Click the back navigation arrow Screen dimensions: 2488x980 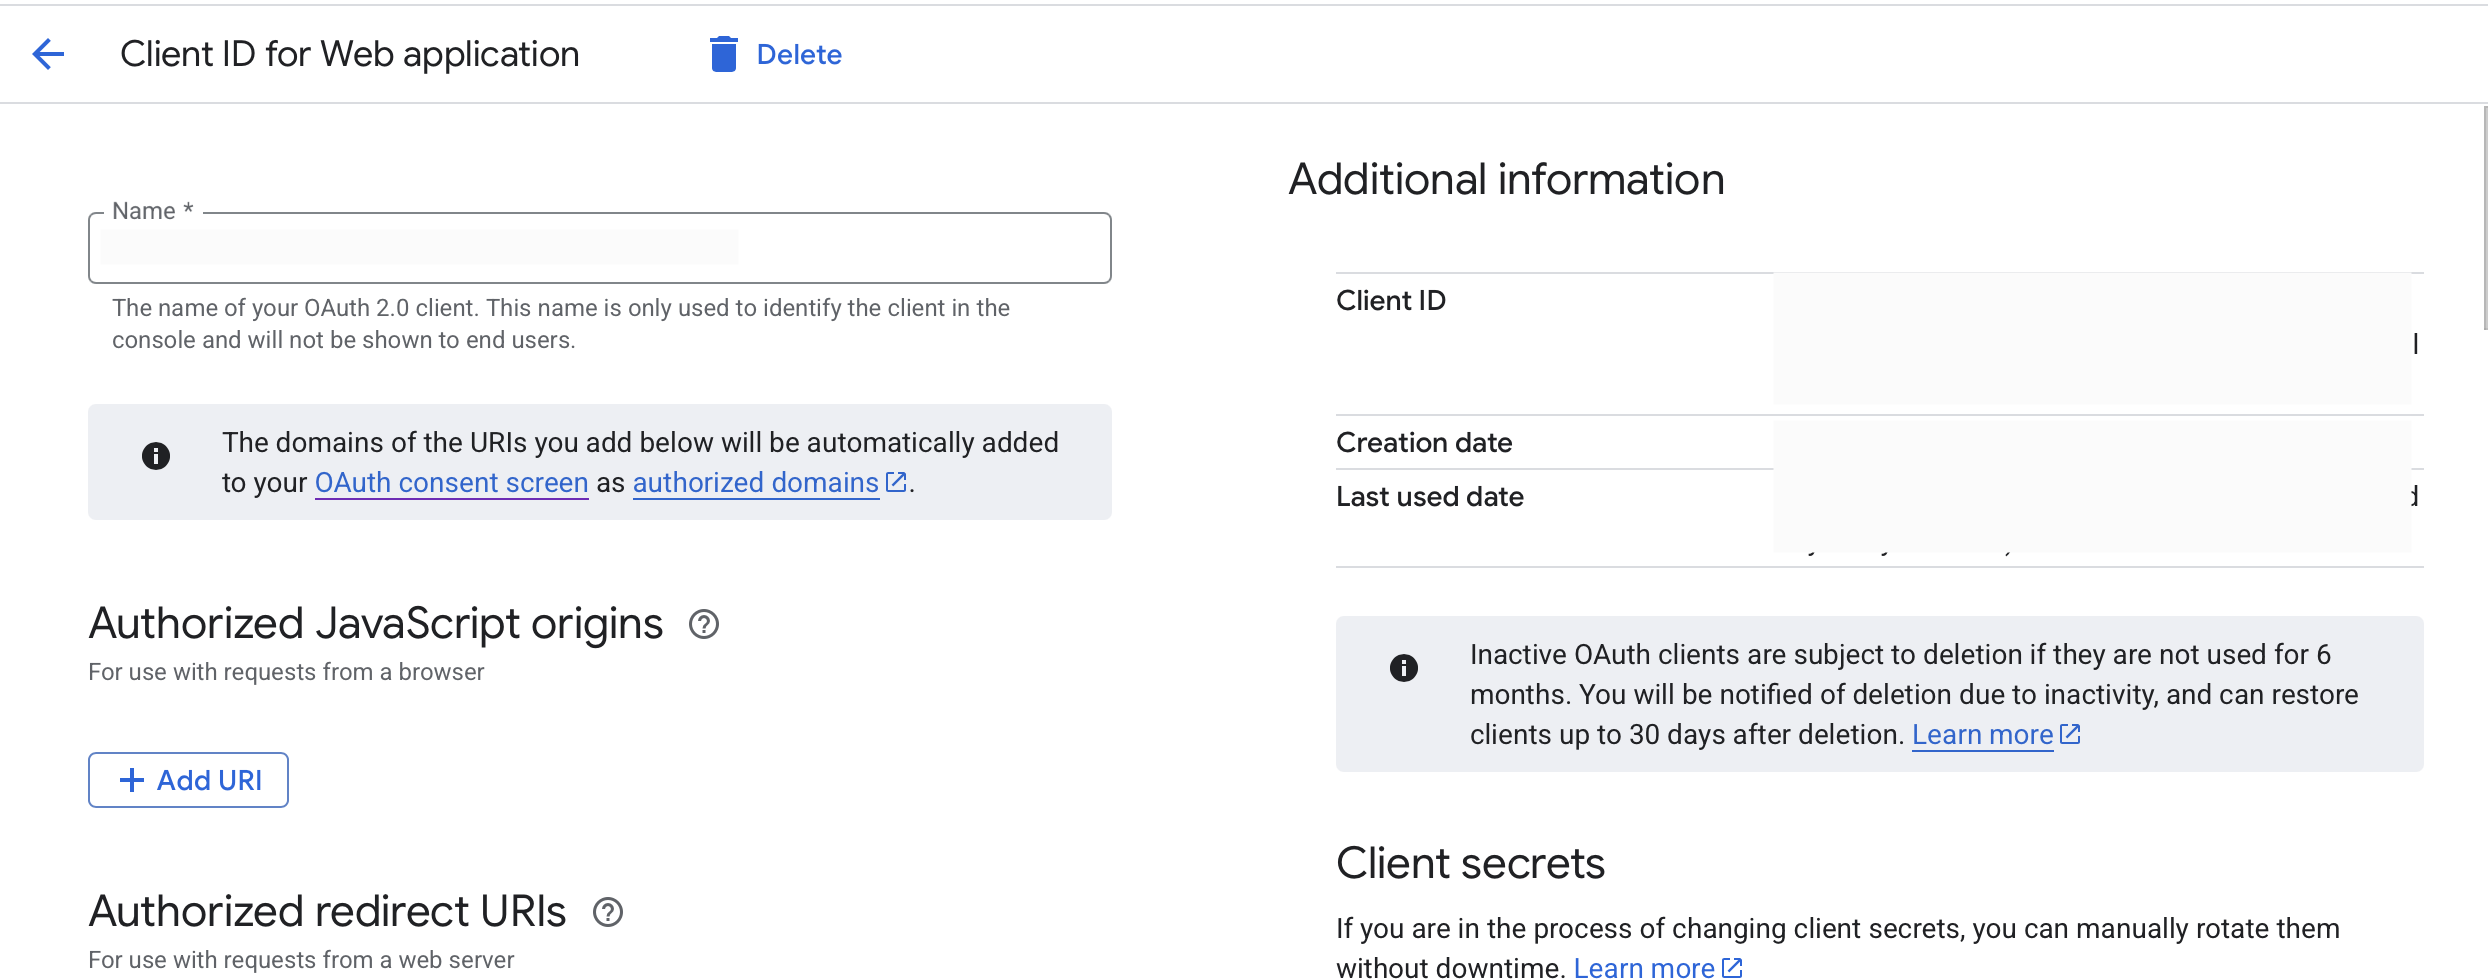pos(47,54)
